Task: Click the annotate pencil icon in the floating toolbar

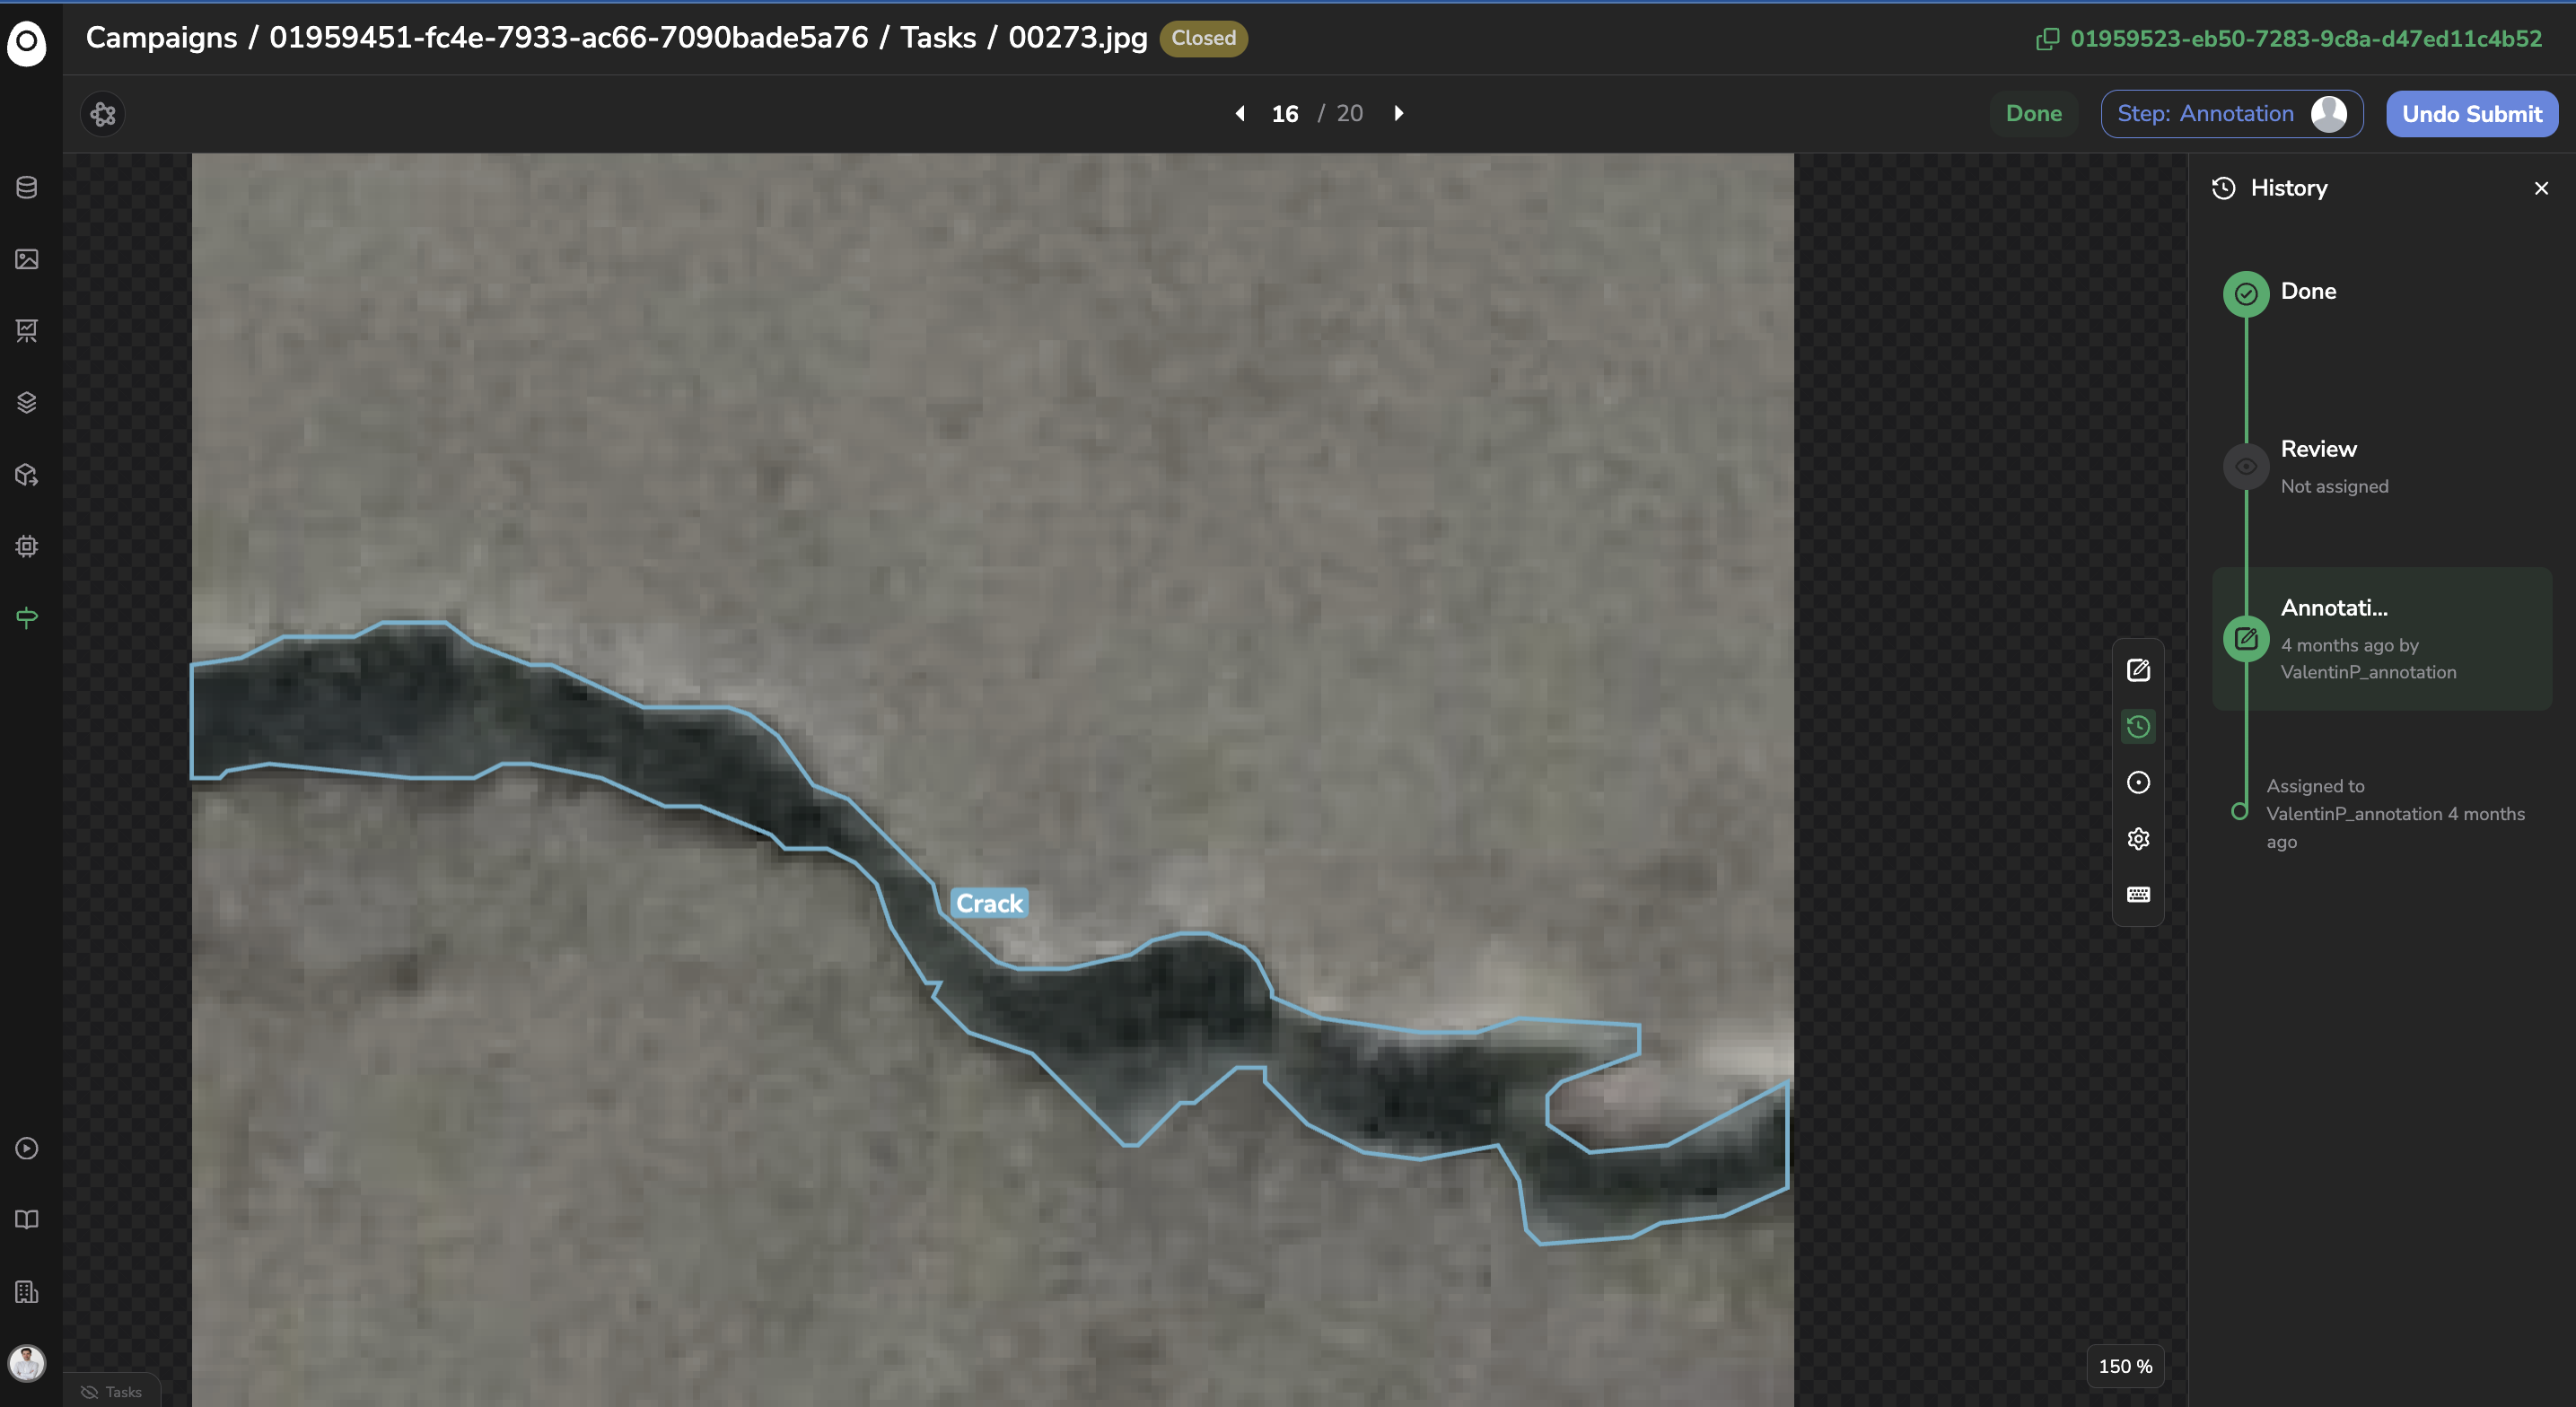Action: [x=2138, y=670]
